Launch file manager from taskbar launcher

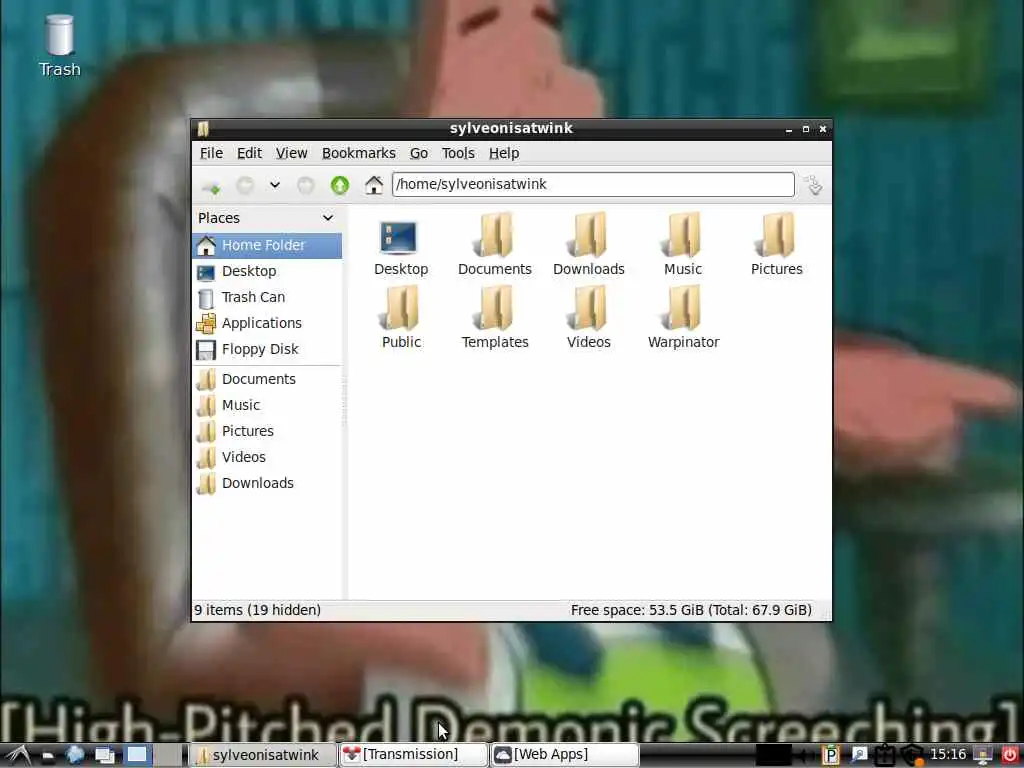[47, 756]
